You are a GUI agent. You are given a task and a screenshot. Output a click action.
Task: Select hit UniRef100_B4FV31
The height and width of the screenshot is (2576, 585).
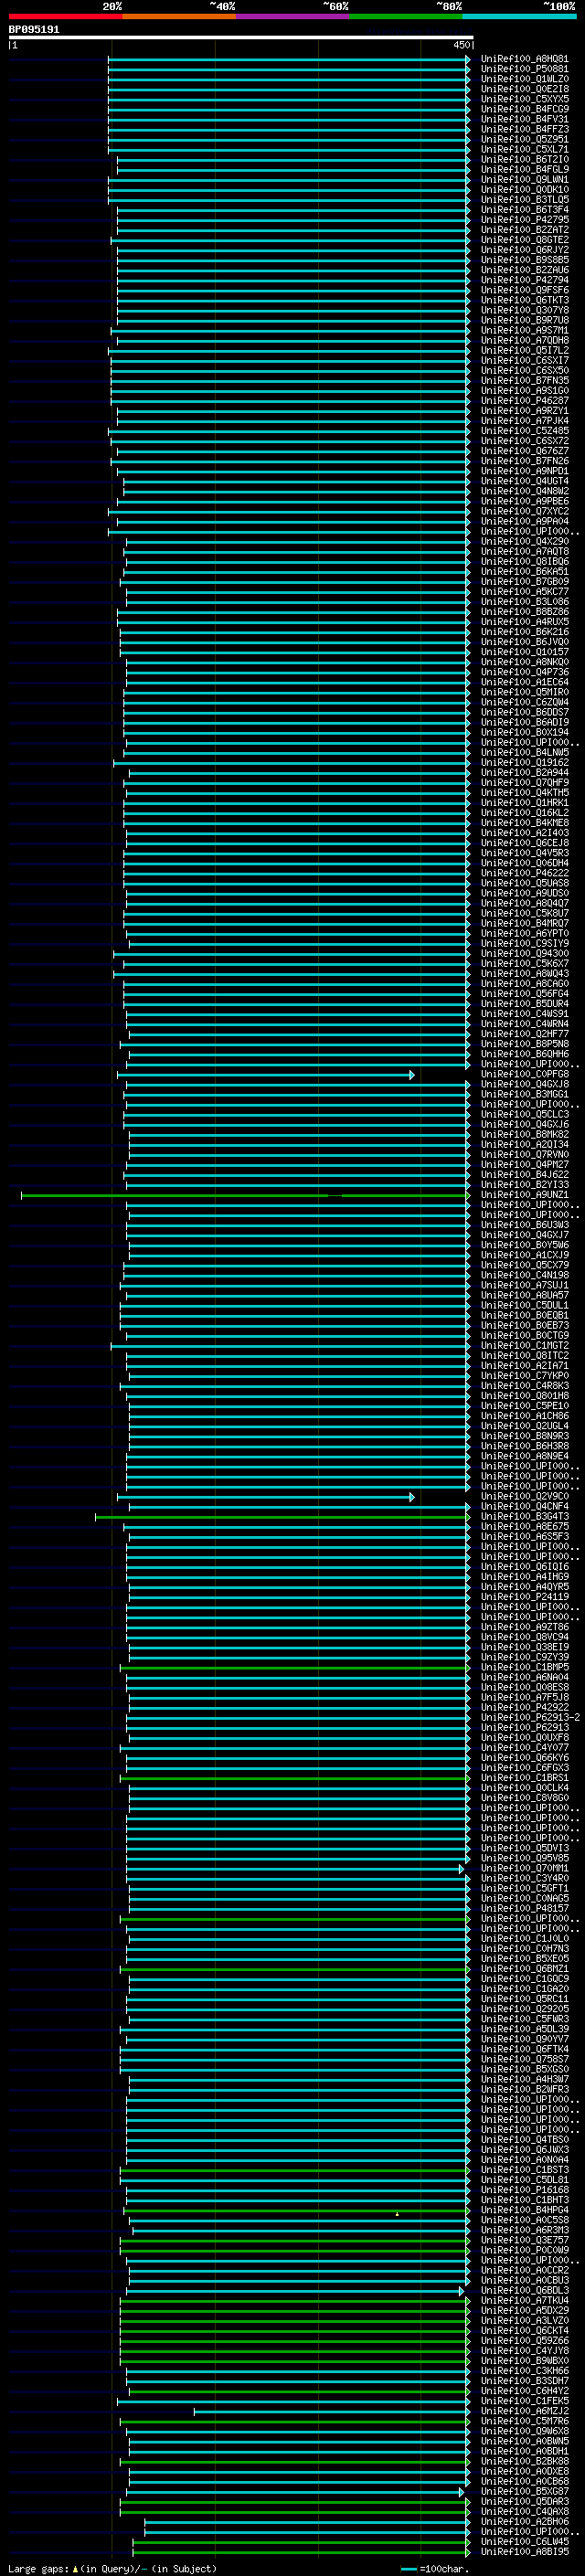click(x=524, y=119)
